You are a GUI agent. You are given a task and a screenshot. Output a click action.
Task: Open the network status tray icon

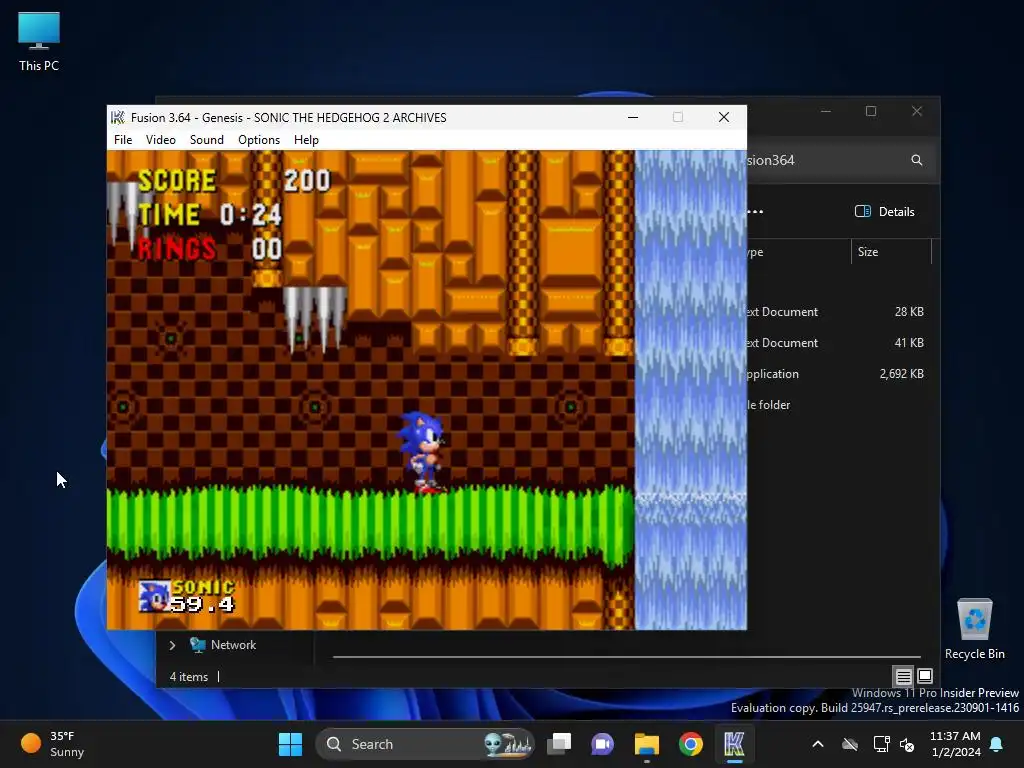pos(882,744)
